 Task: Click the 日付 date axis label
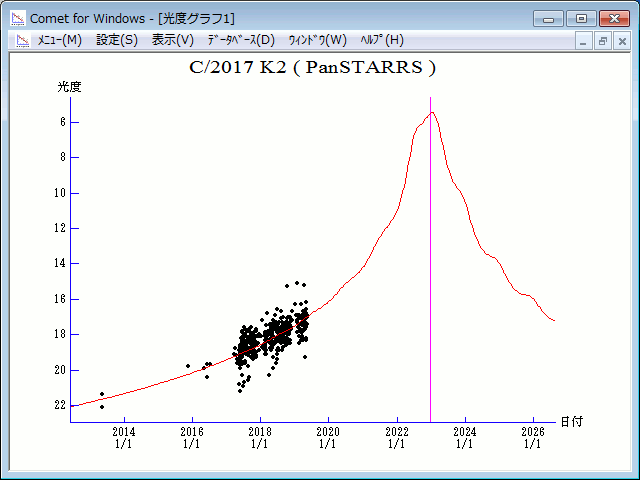[571, 422]
